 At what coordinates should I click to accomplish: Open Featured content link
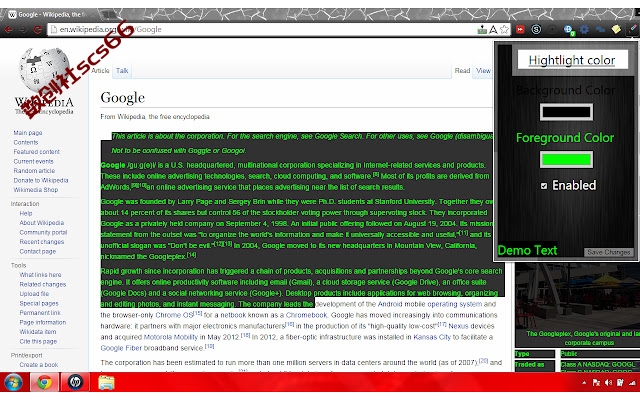click(x=36, y=152)
